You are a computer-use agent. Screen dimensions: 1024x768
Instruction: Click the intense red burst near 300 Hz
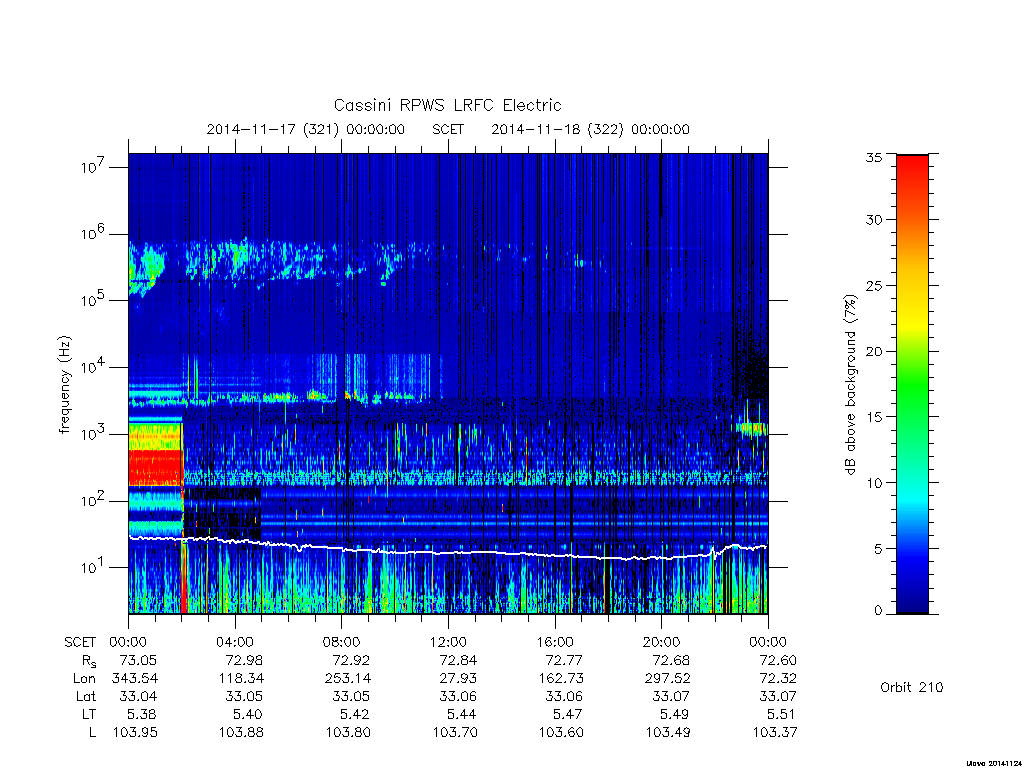tap(155, 468)
